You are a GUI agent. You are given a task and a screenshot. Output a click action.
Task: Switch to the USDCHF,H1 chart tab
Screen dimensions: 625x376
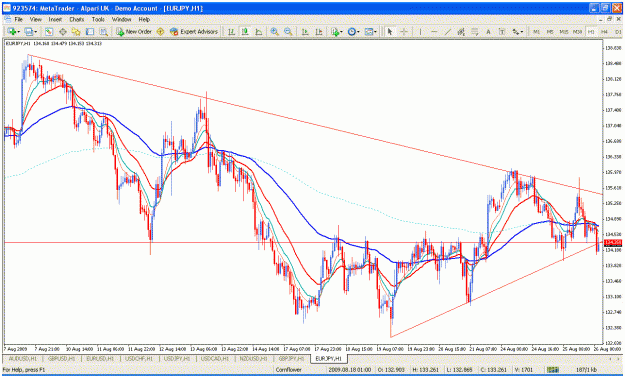pos(139,359)
